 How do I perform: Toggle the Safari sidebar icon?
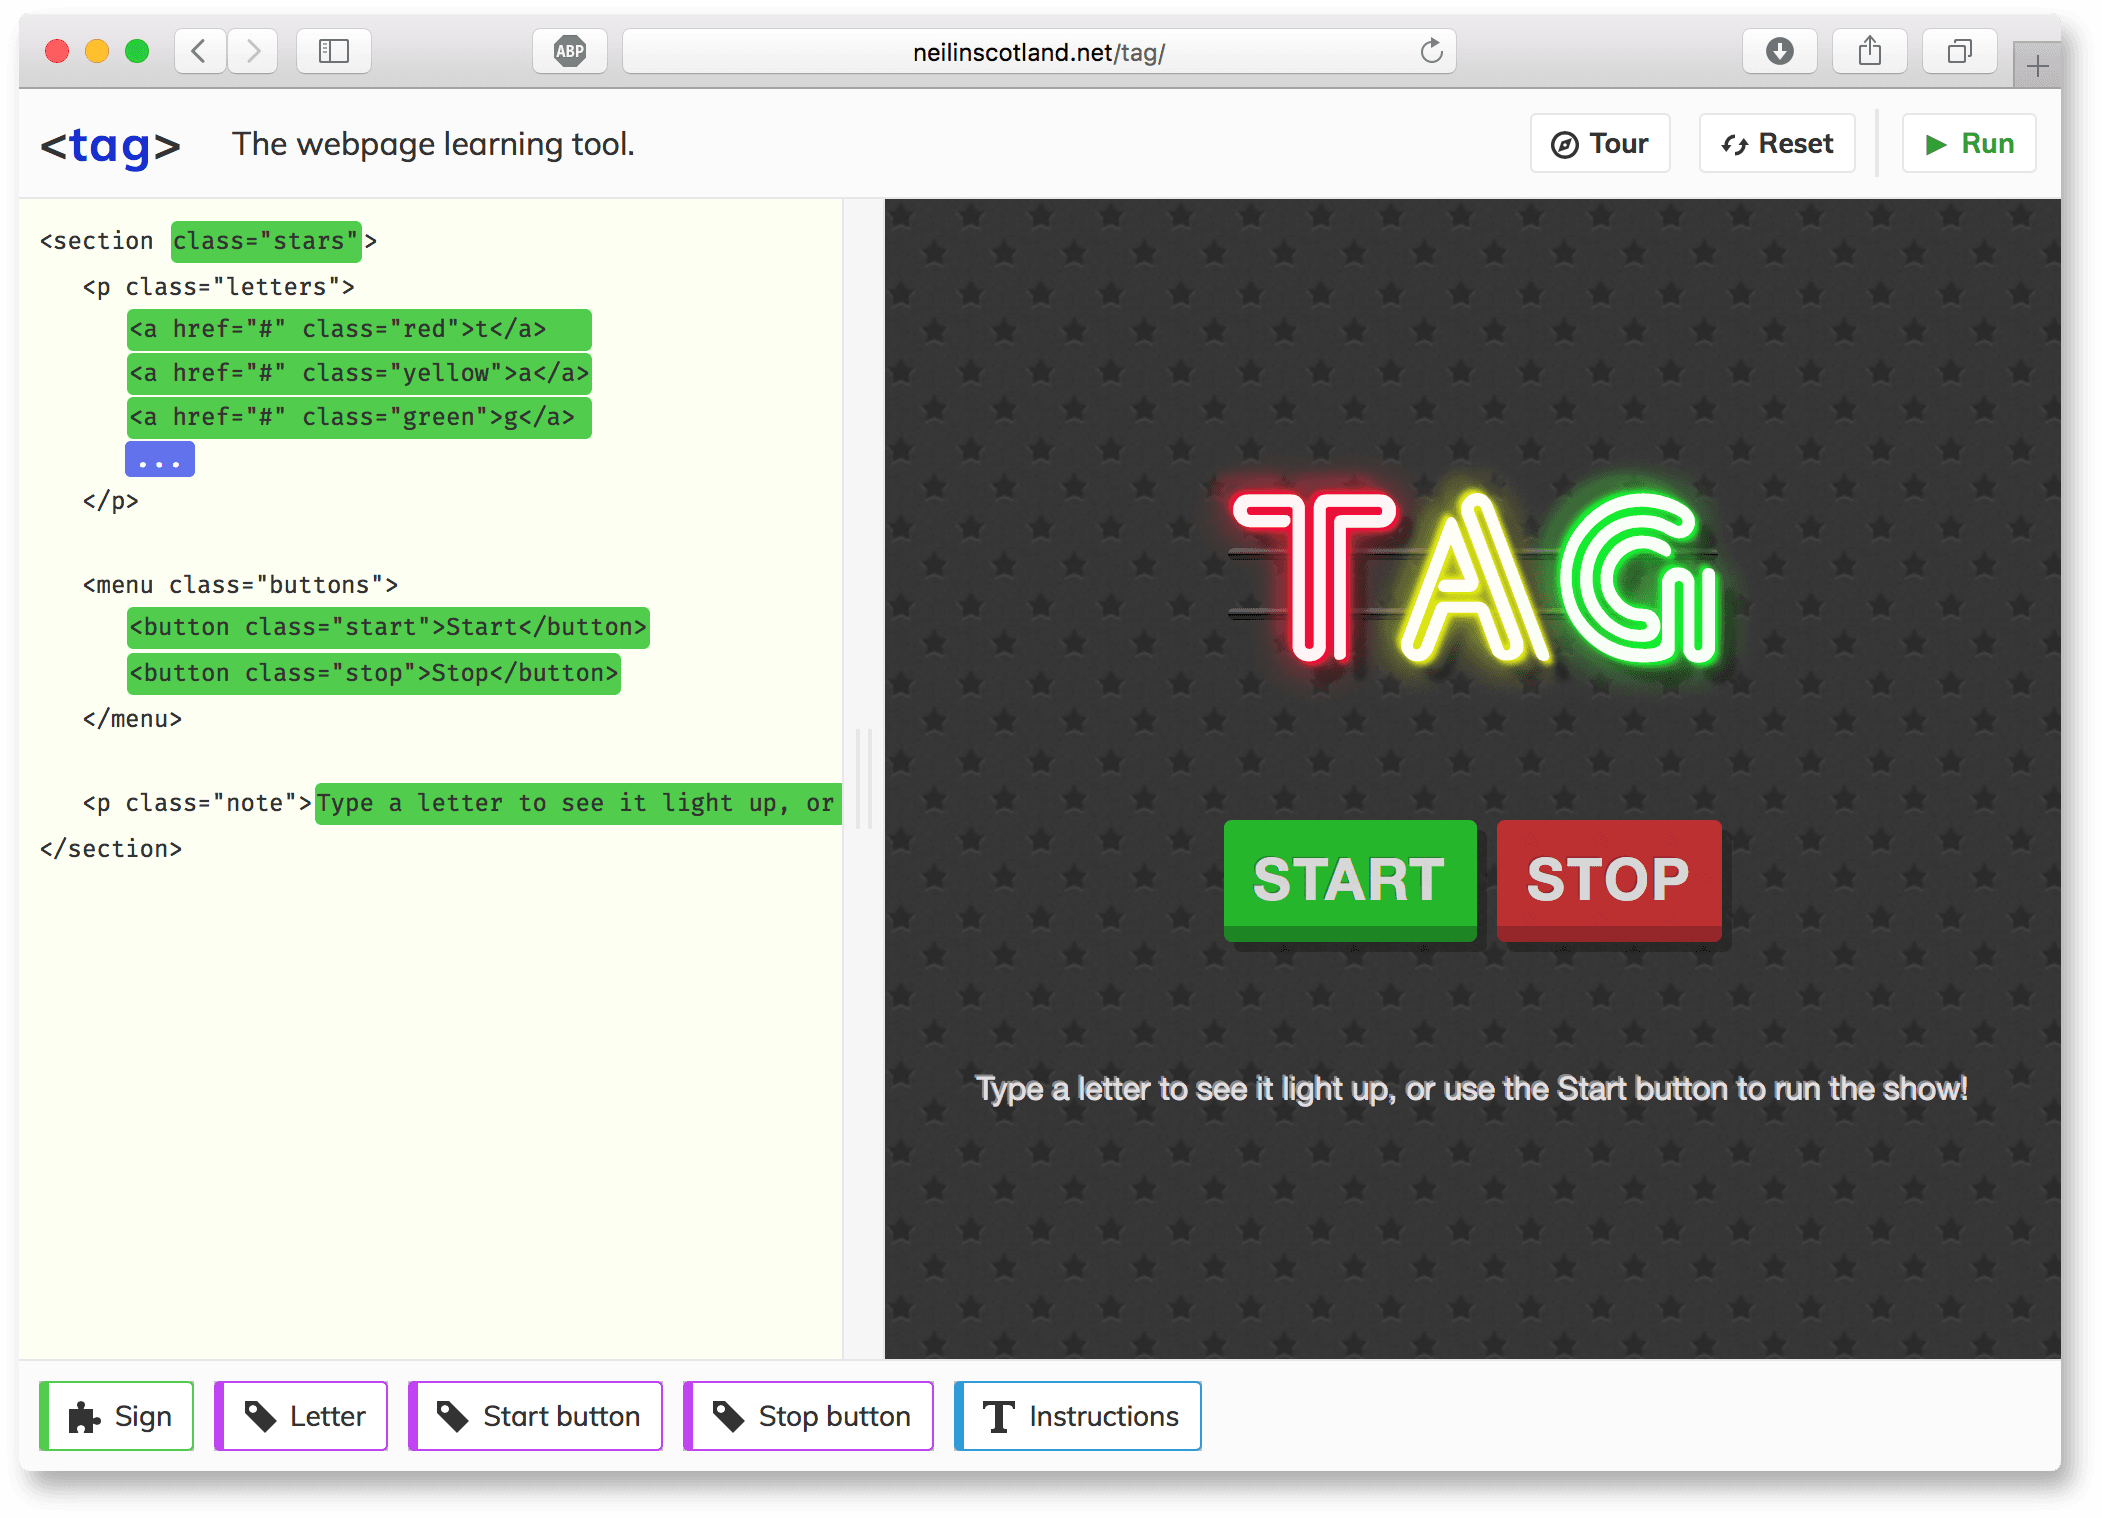point(333,51)
